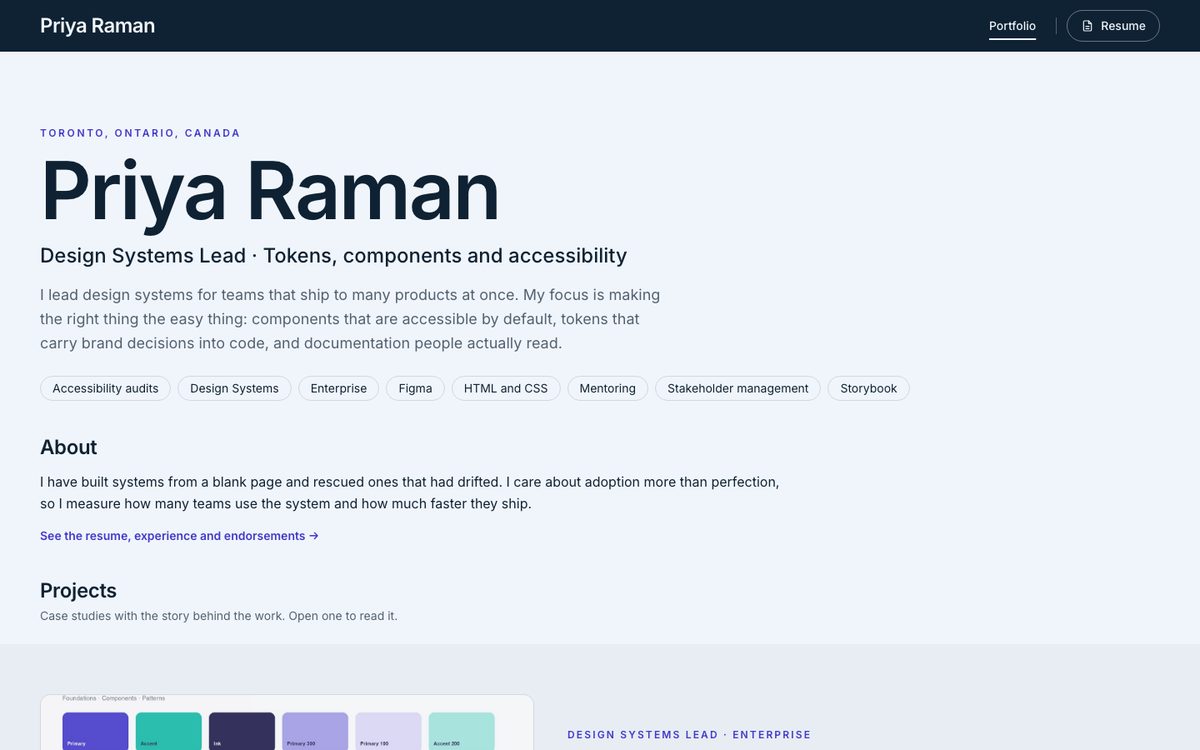Click the HTML and CSS tag

point(506,388)
